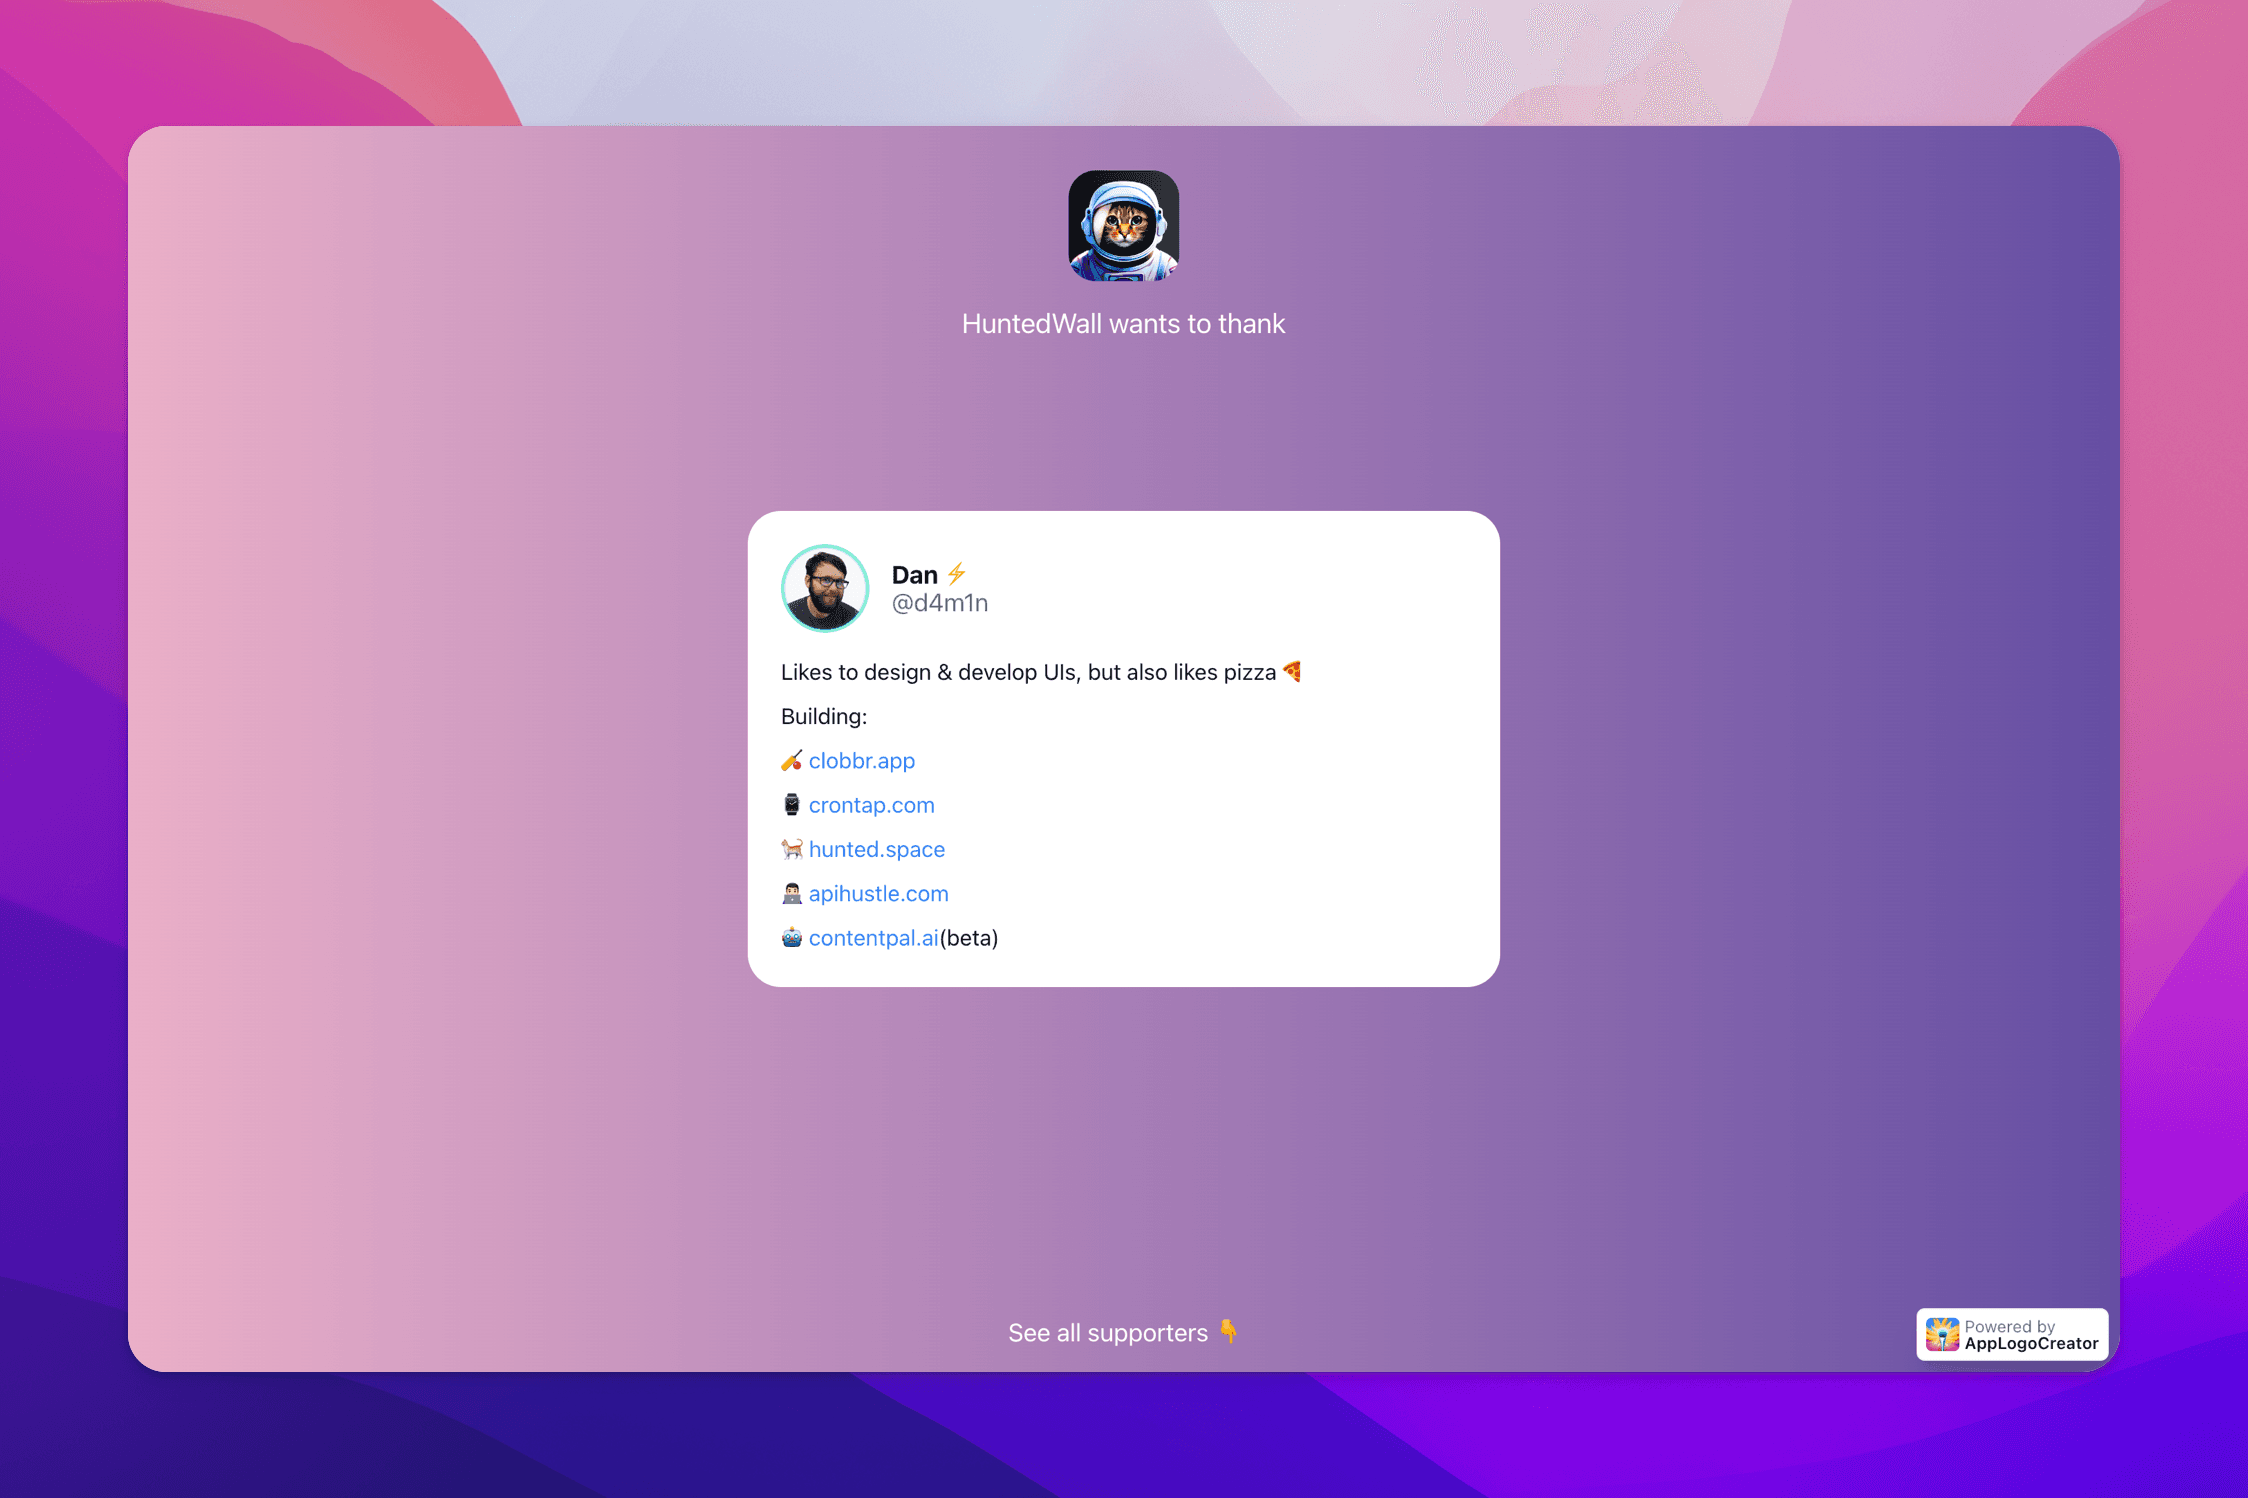Click the cat emoji beside hunted.space
The image size is (2248, 1498).
coord(791,849)
